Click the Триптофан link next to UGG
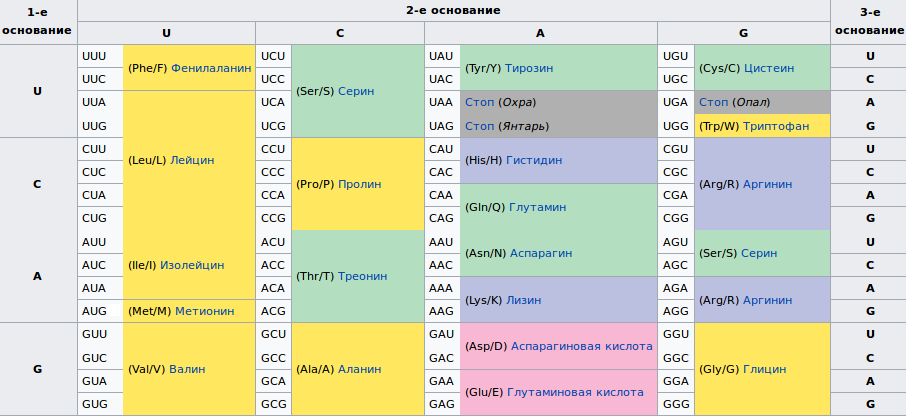Viewport: 906px width, 416px height. (776, 126)
